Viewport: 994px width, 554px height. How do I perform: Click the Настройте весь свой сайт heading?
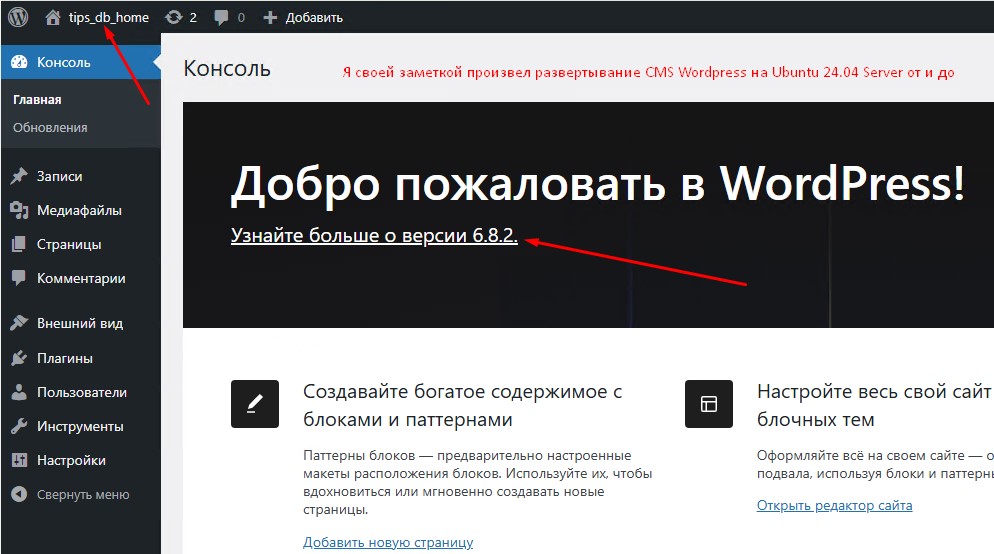tap(875, 405)
